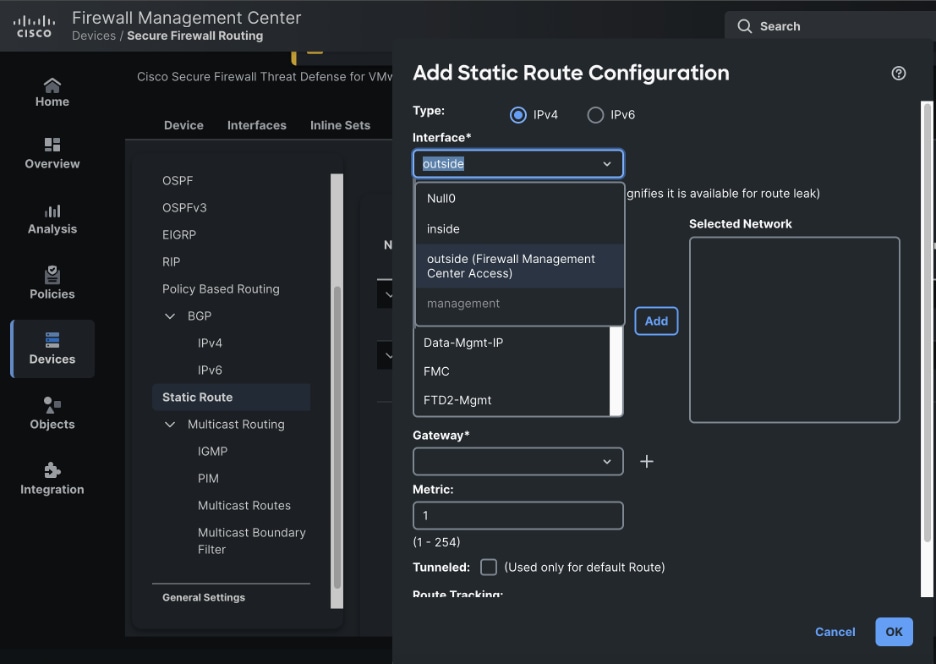Open the Integration puzzle icon
Image resolution: width=936 pixels, height=664 pixels.
click(52, 470)
